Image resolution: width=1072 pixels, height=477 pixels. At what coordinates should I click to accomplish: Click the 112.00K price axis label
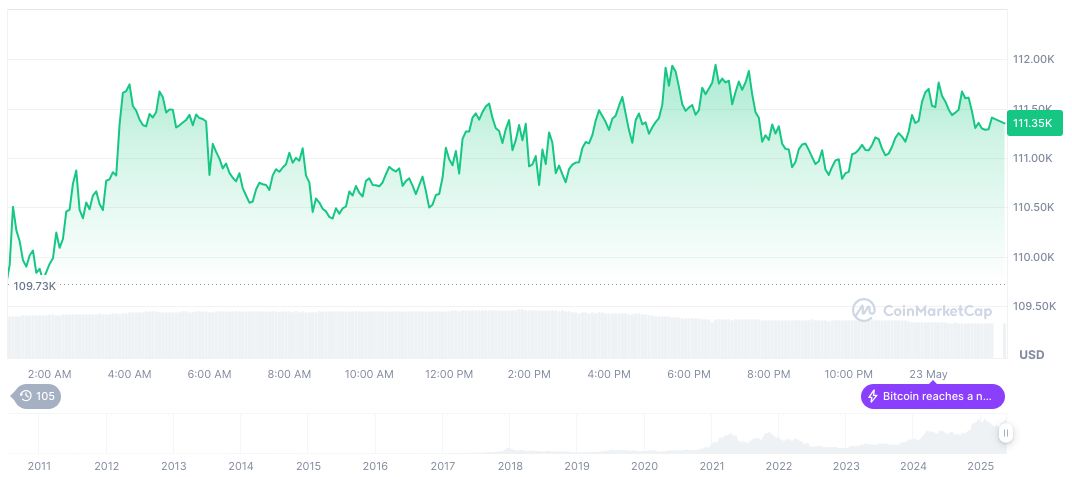(1033, 60)
